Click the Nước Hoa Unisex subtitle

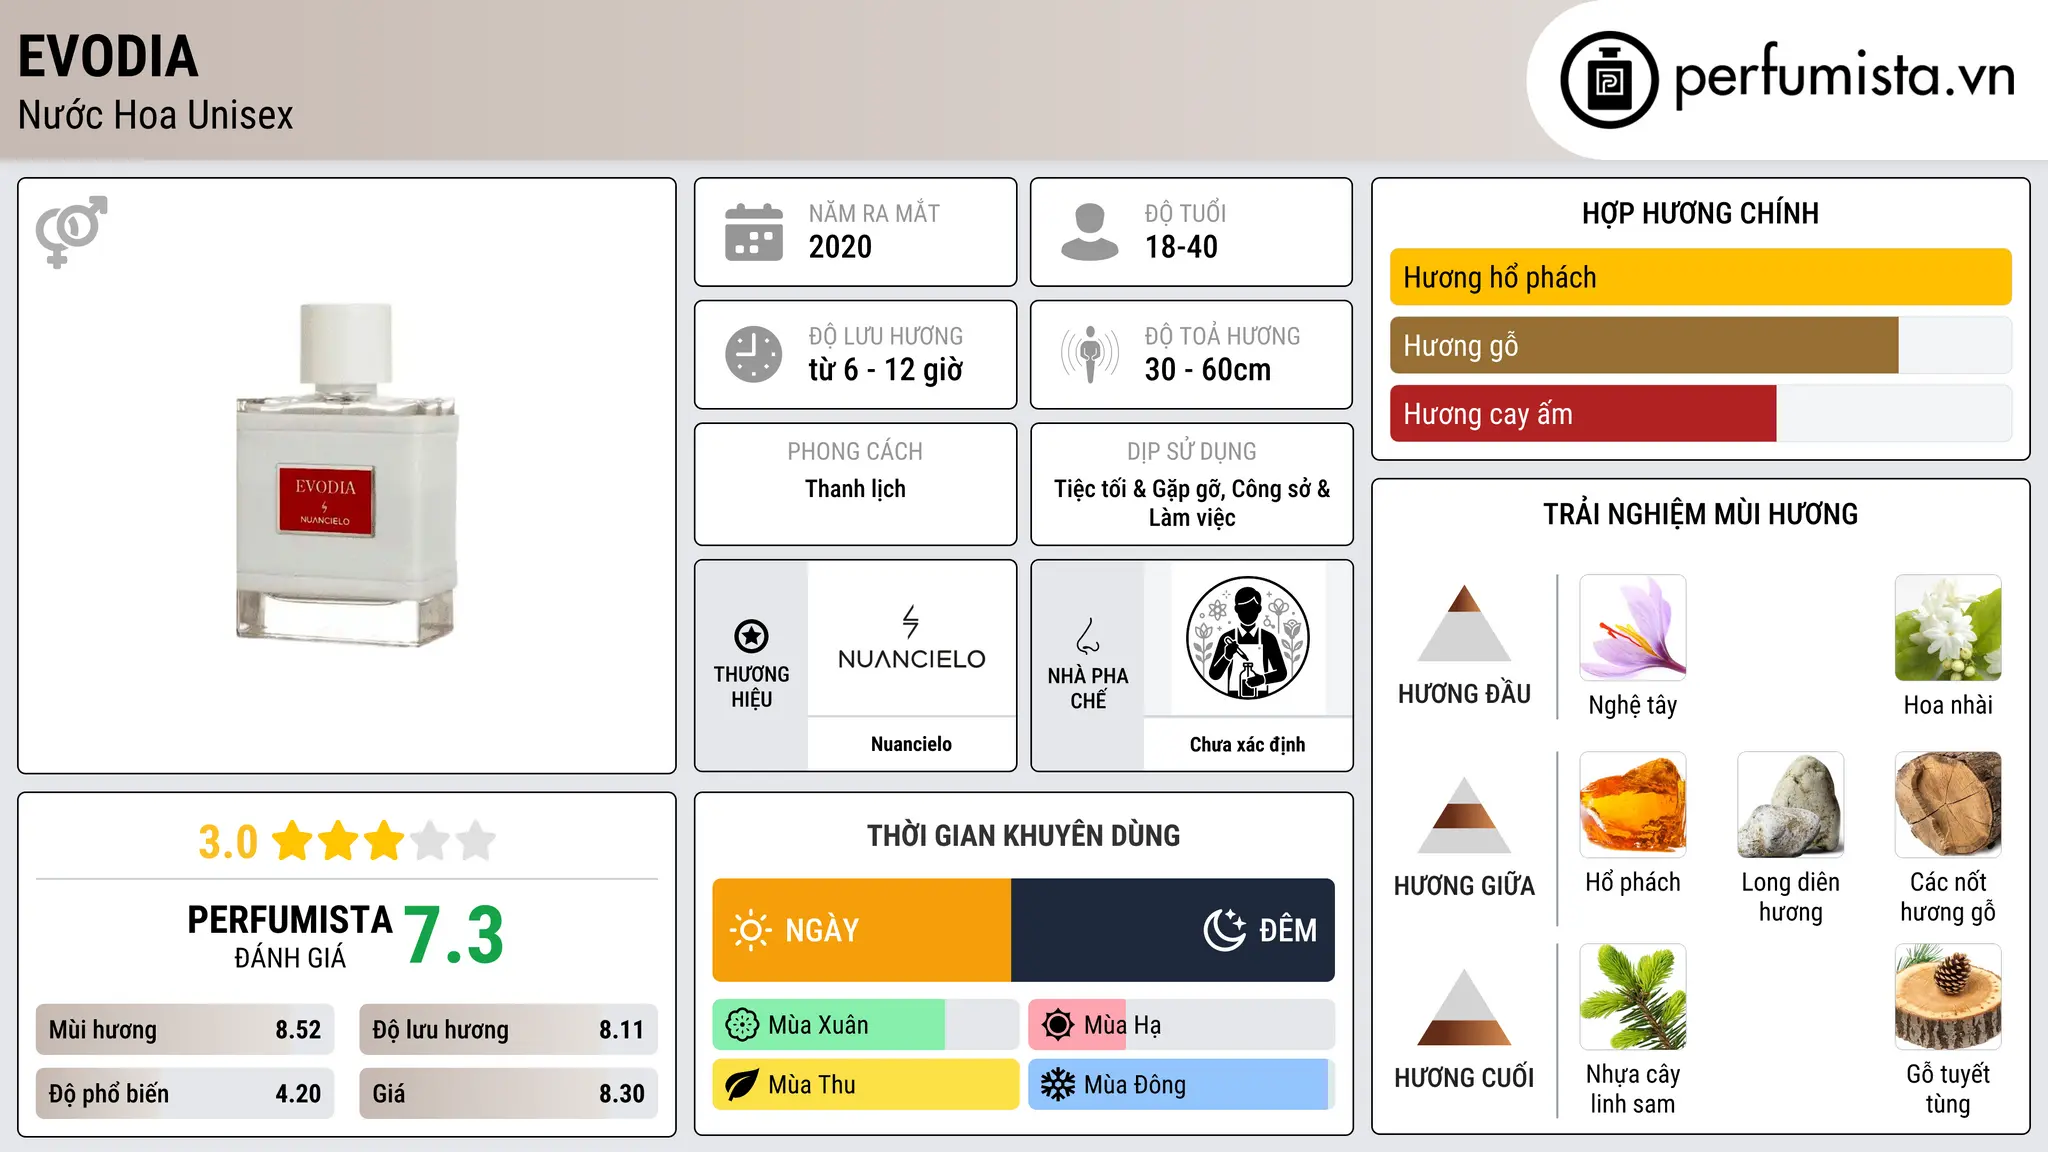[156, 116]
